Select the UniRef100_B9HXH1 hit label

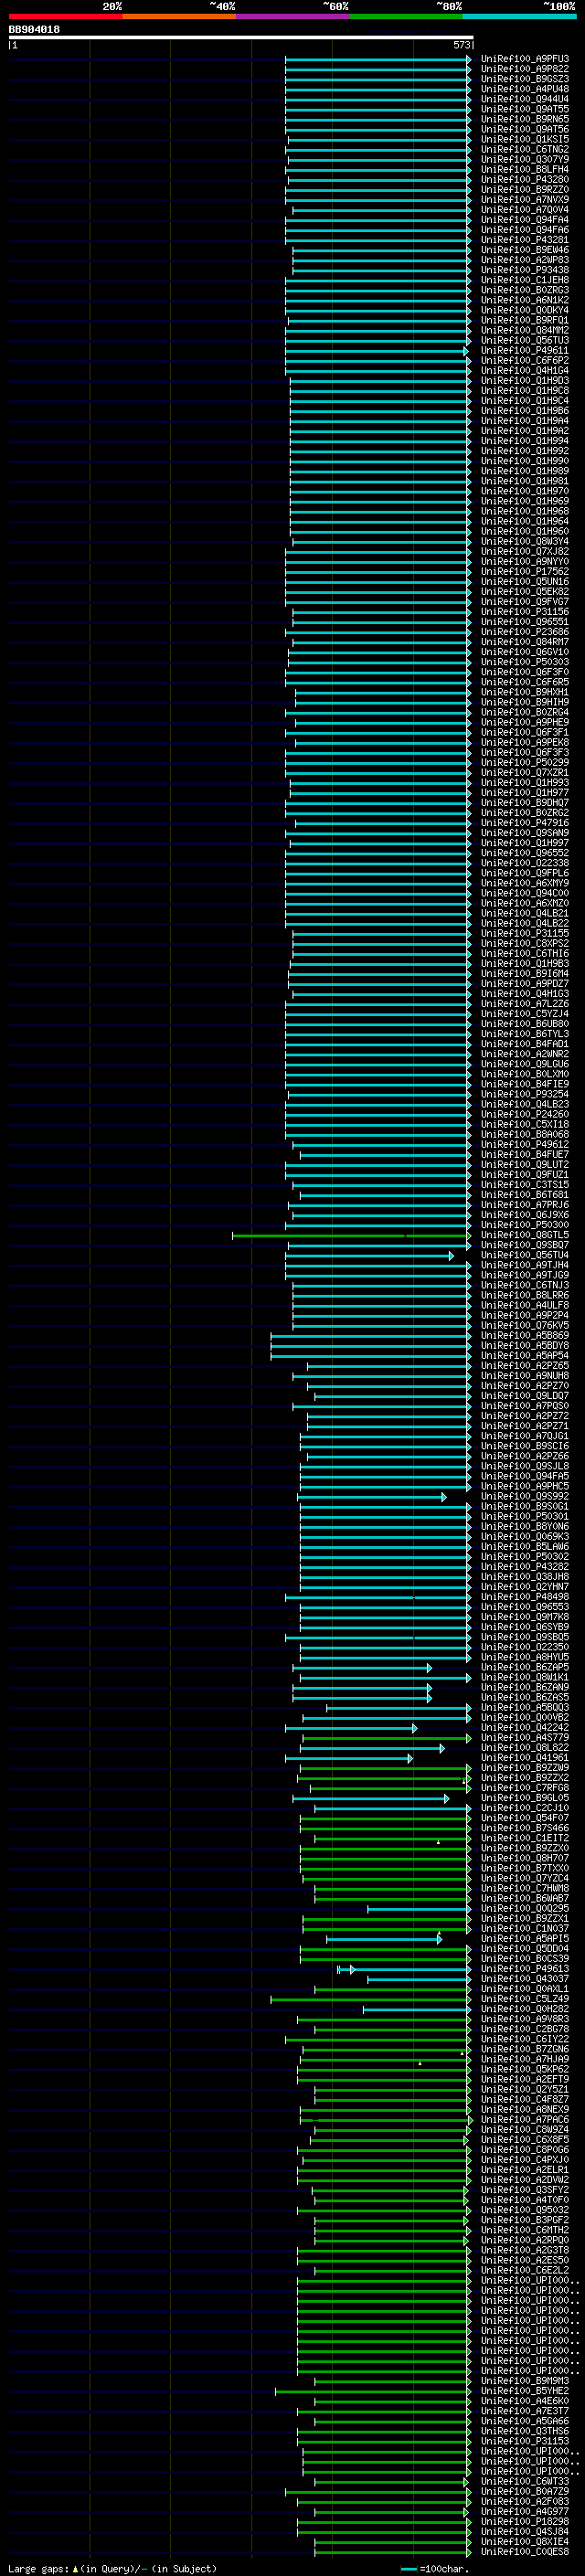click(x=525, y=692)
